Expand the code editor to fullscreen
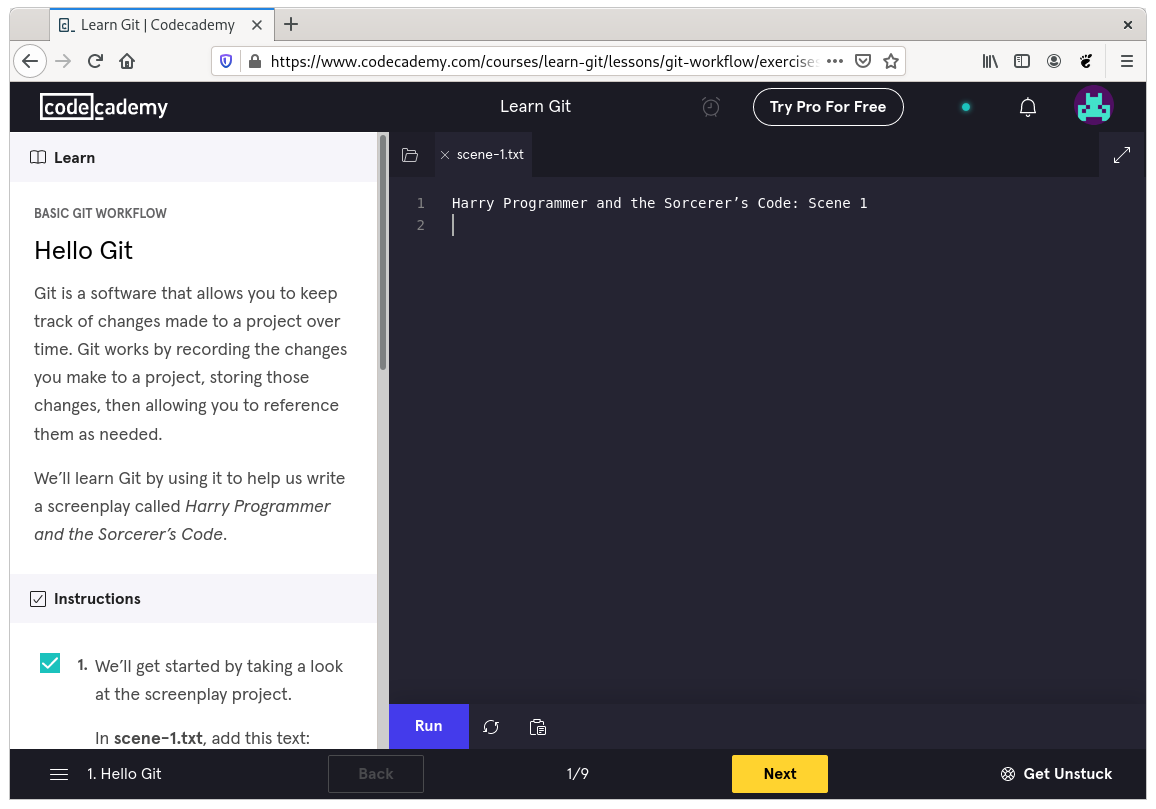The height and width of the screenshot is (809, 1156). [x=1121, y=154]
